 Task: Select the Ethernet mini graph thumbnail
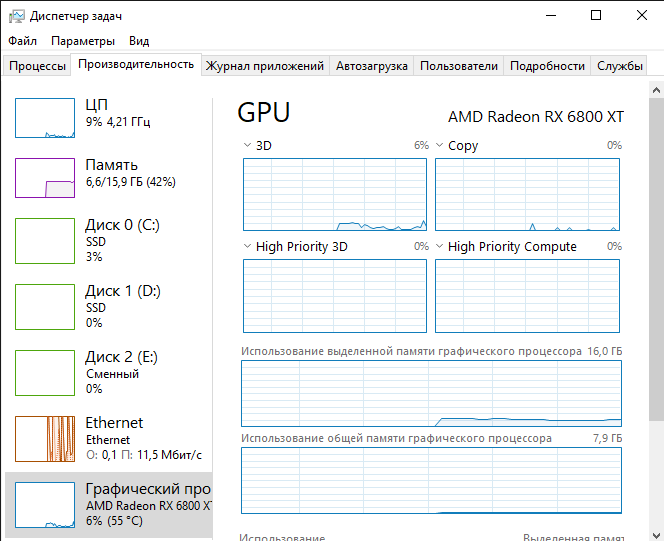click(45, 439)
